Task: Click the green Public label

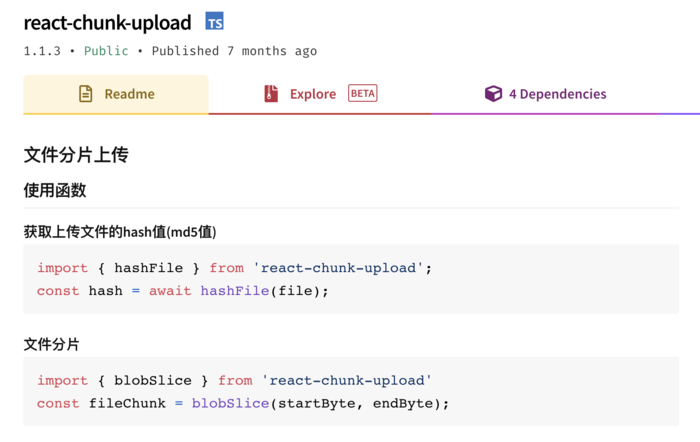Action: point(106,51)
